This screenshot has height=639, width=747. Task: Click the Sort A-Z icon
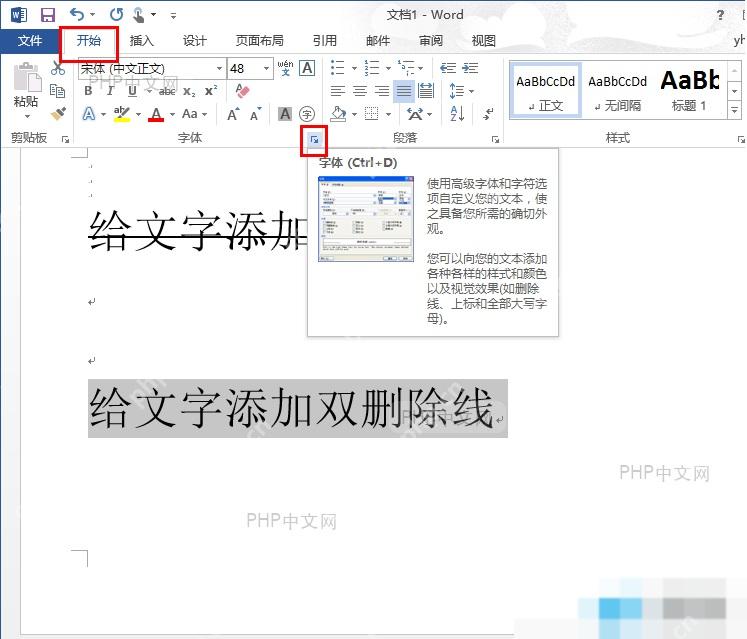[457, 114]
